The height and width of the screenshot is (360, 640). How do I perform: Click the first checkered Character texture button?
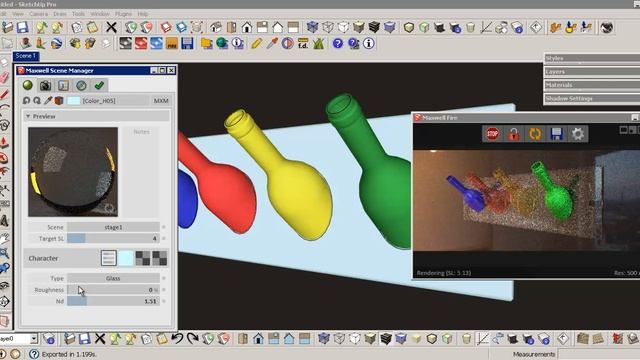[x=142, y=258]
